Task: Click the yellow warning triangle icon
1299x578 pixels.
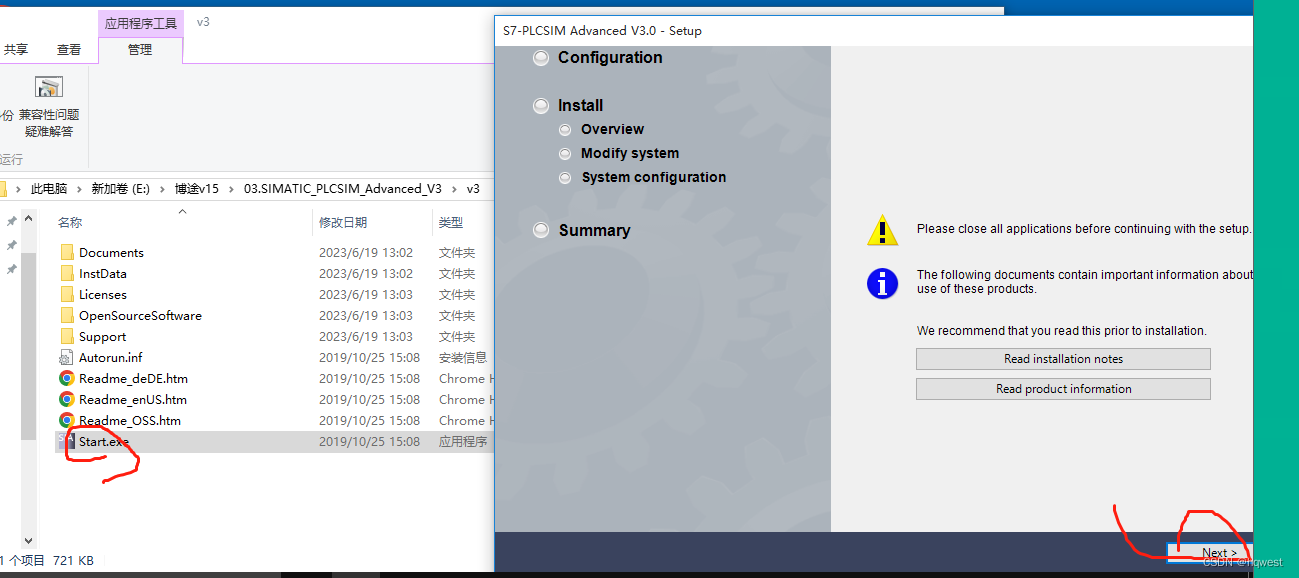Action: tap(883, 230)
